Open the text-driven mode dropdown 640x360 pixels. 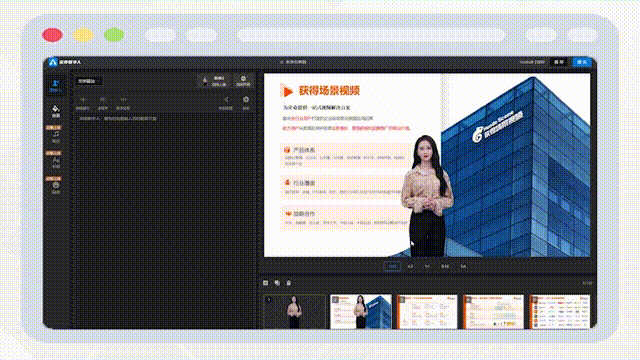[88, 81]
